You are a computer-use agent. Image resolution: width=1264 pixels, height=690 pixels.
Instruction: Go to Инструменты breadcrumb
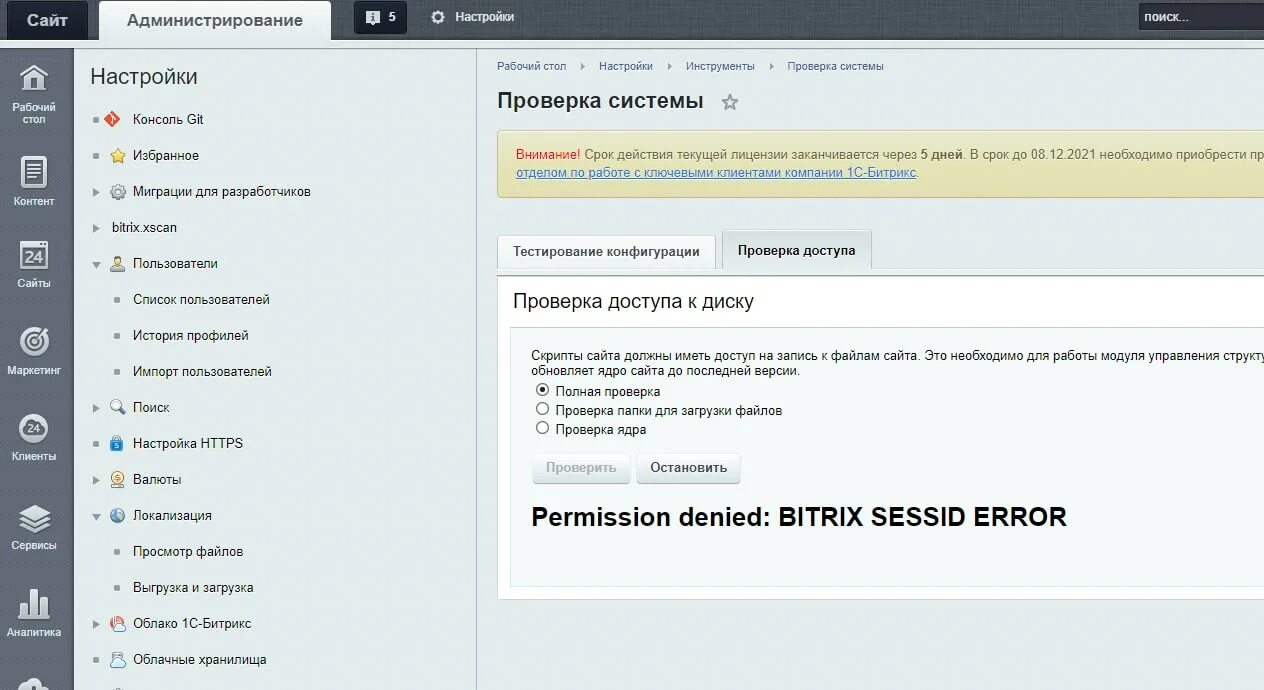720,66
